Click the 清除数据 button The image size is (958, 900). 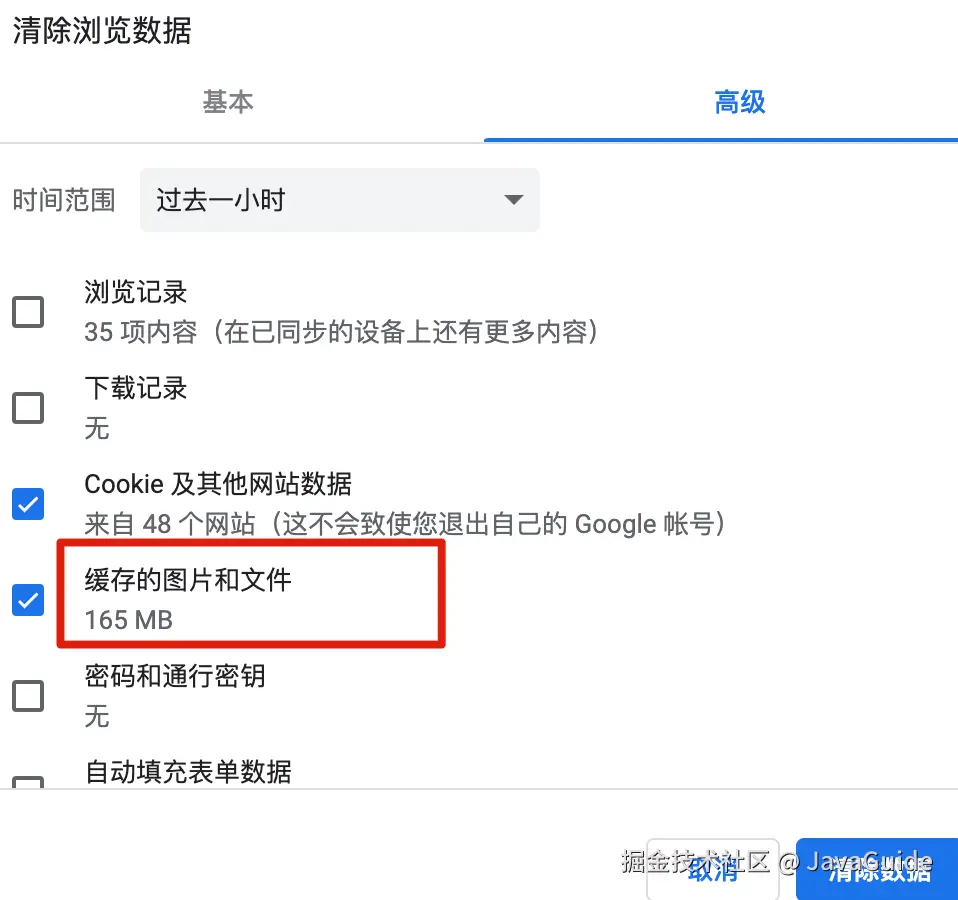[x=877, y=868]
